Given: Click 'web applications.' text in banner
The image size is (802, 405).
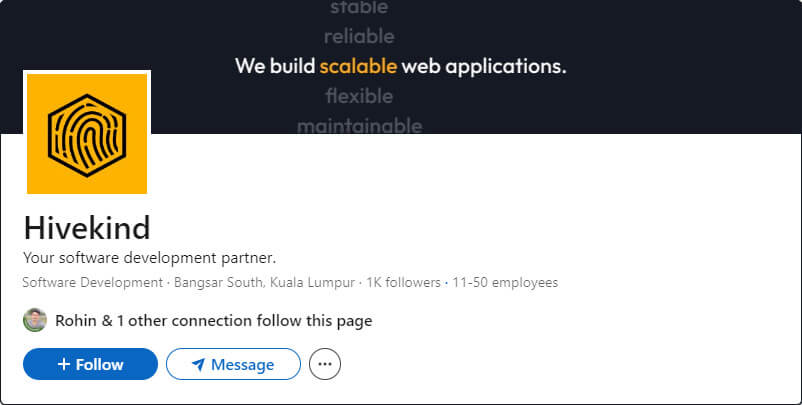Looking at the screenshot, I should pos(484,67).
